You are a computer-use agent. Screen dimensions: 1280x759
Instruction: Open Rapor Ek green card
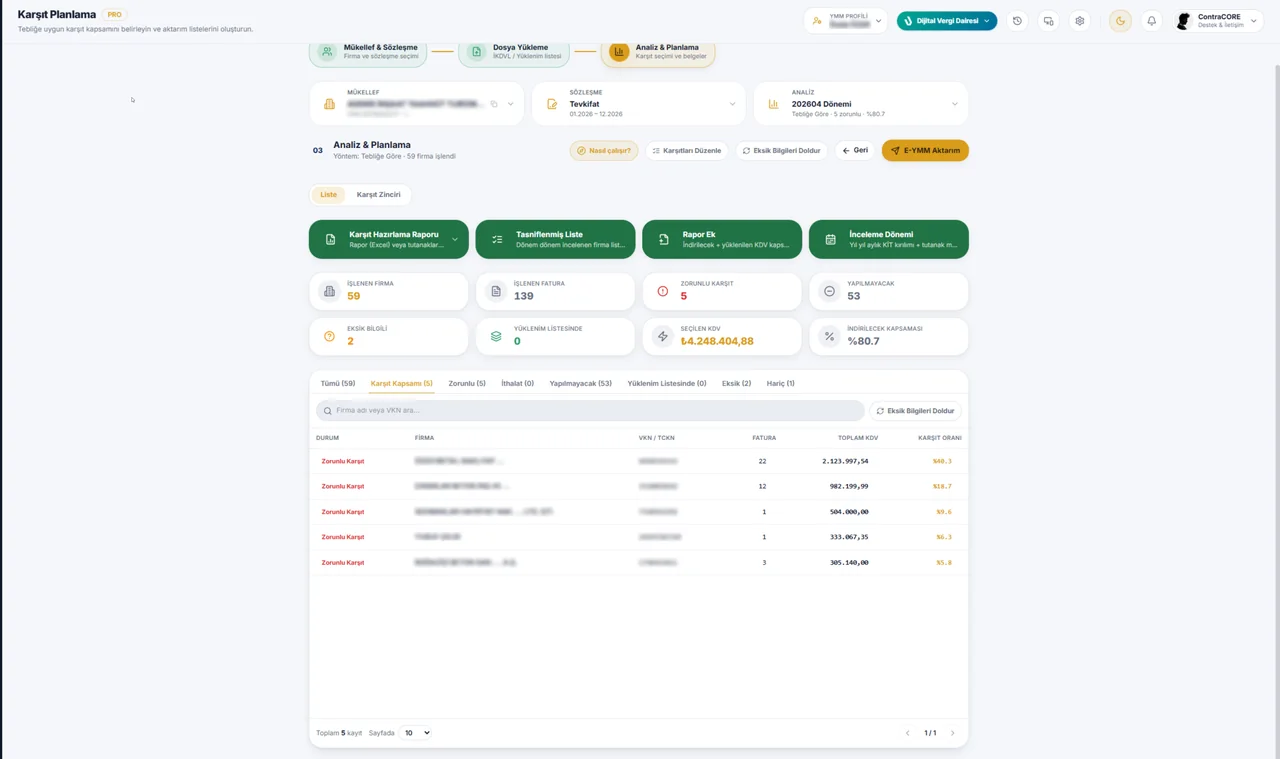point(722,239)
